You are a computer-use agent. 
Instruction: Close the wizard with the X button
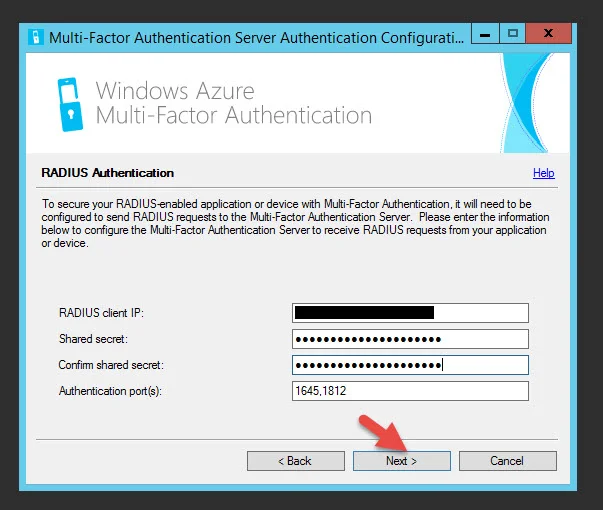(x=548, y=34)
